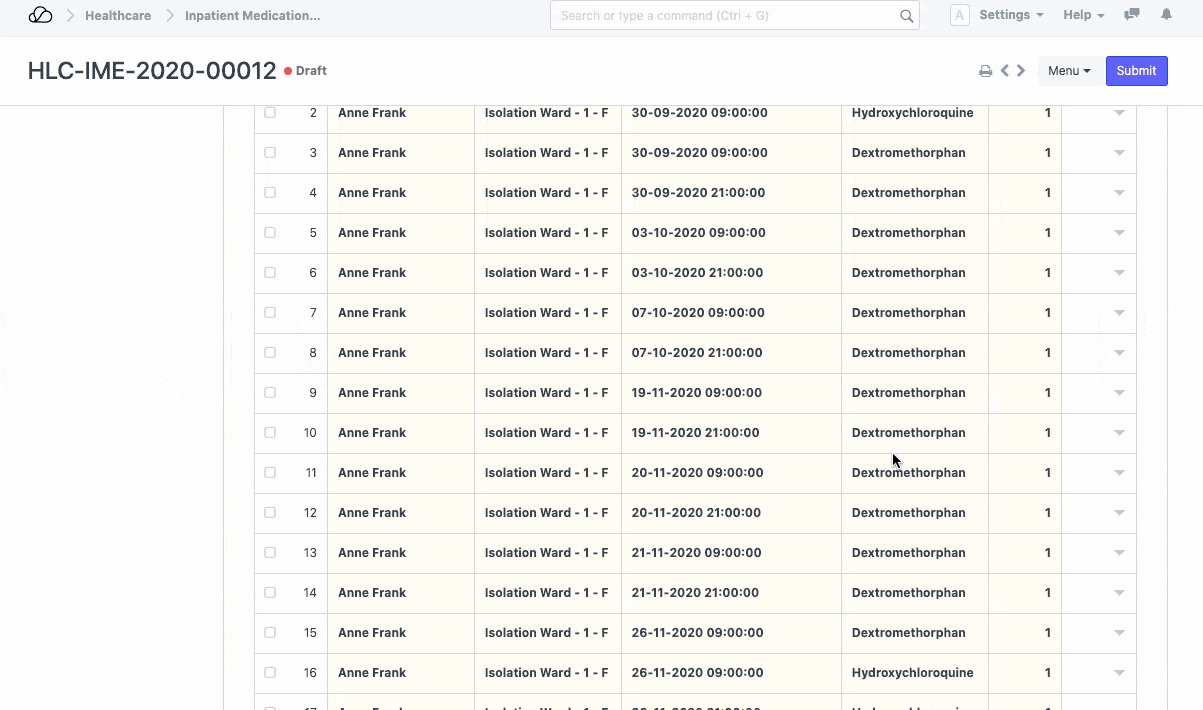Open the row 12 dropdown arrow

[x=1119, y=513]
